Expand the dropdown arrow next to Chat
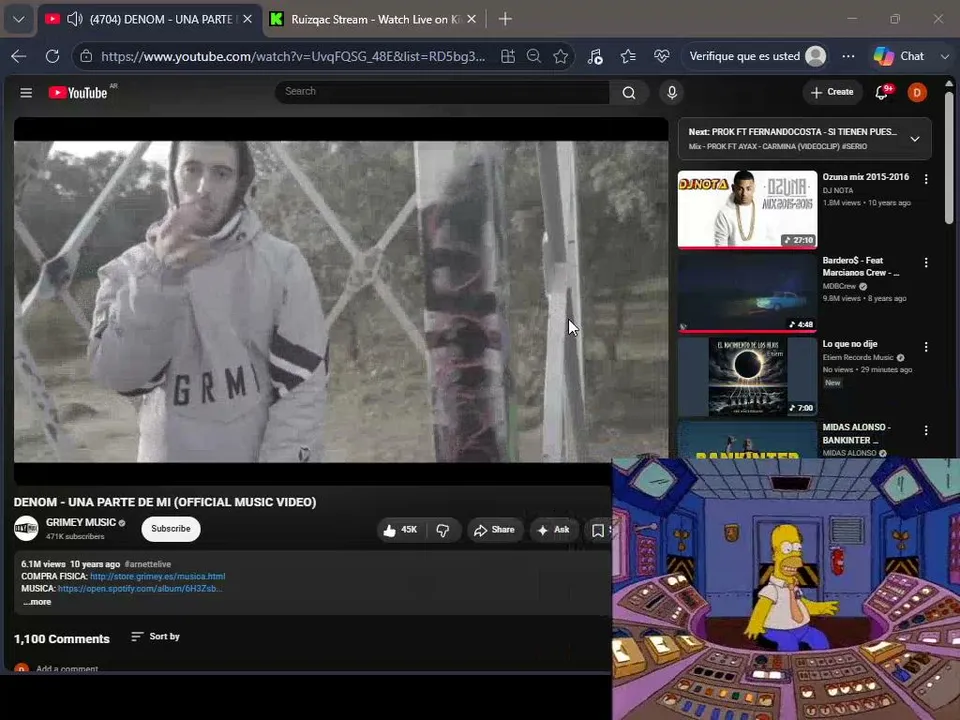Screen dimensions: 960x720 point(945,56)
